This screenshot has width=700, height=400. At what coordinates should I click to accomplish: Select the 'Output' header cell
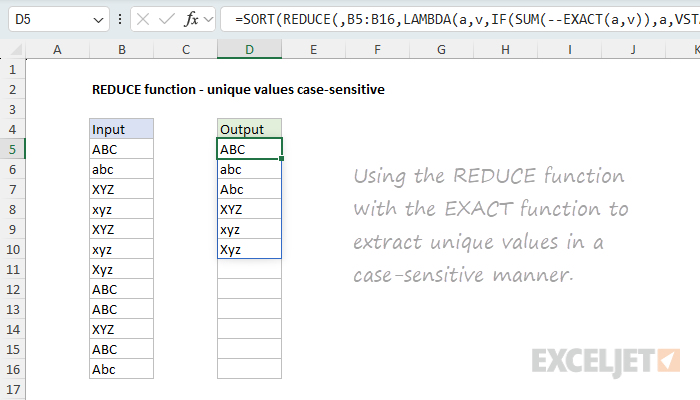250,129
